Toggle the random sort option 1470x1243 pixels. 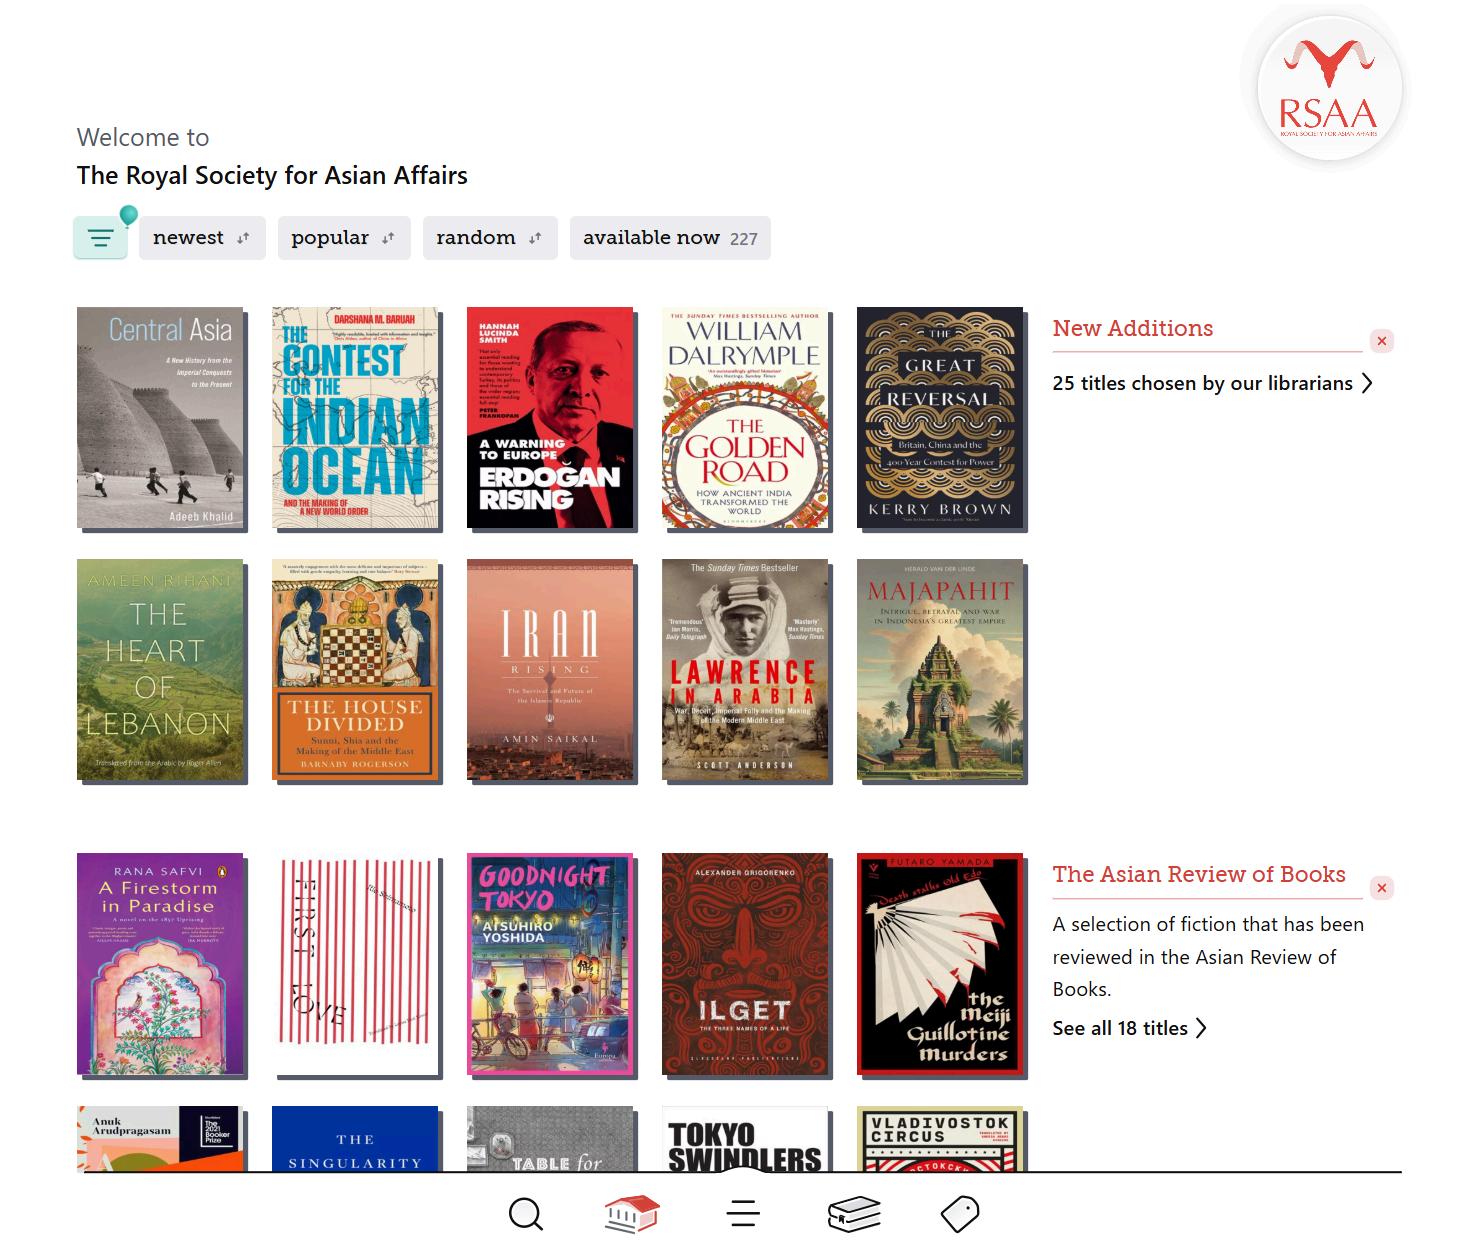[x=490, y=238]
